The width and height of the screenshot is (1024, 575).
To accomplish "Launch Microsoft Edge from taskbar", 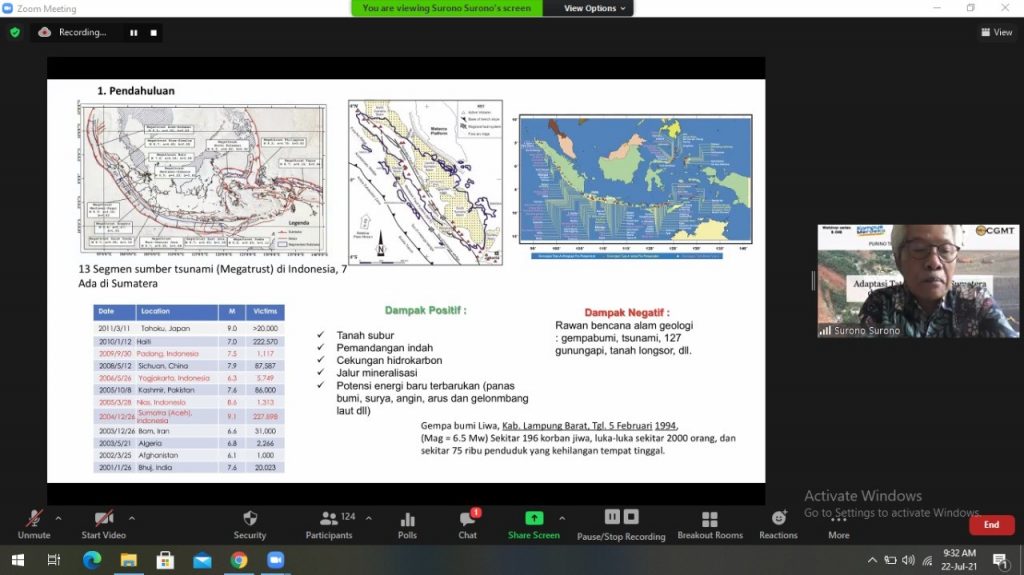I will (91, 560).
